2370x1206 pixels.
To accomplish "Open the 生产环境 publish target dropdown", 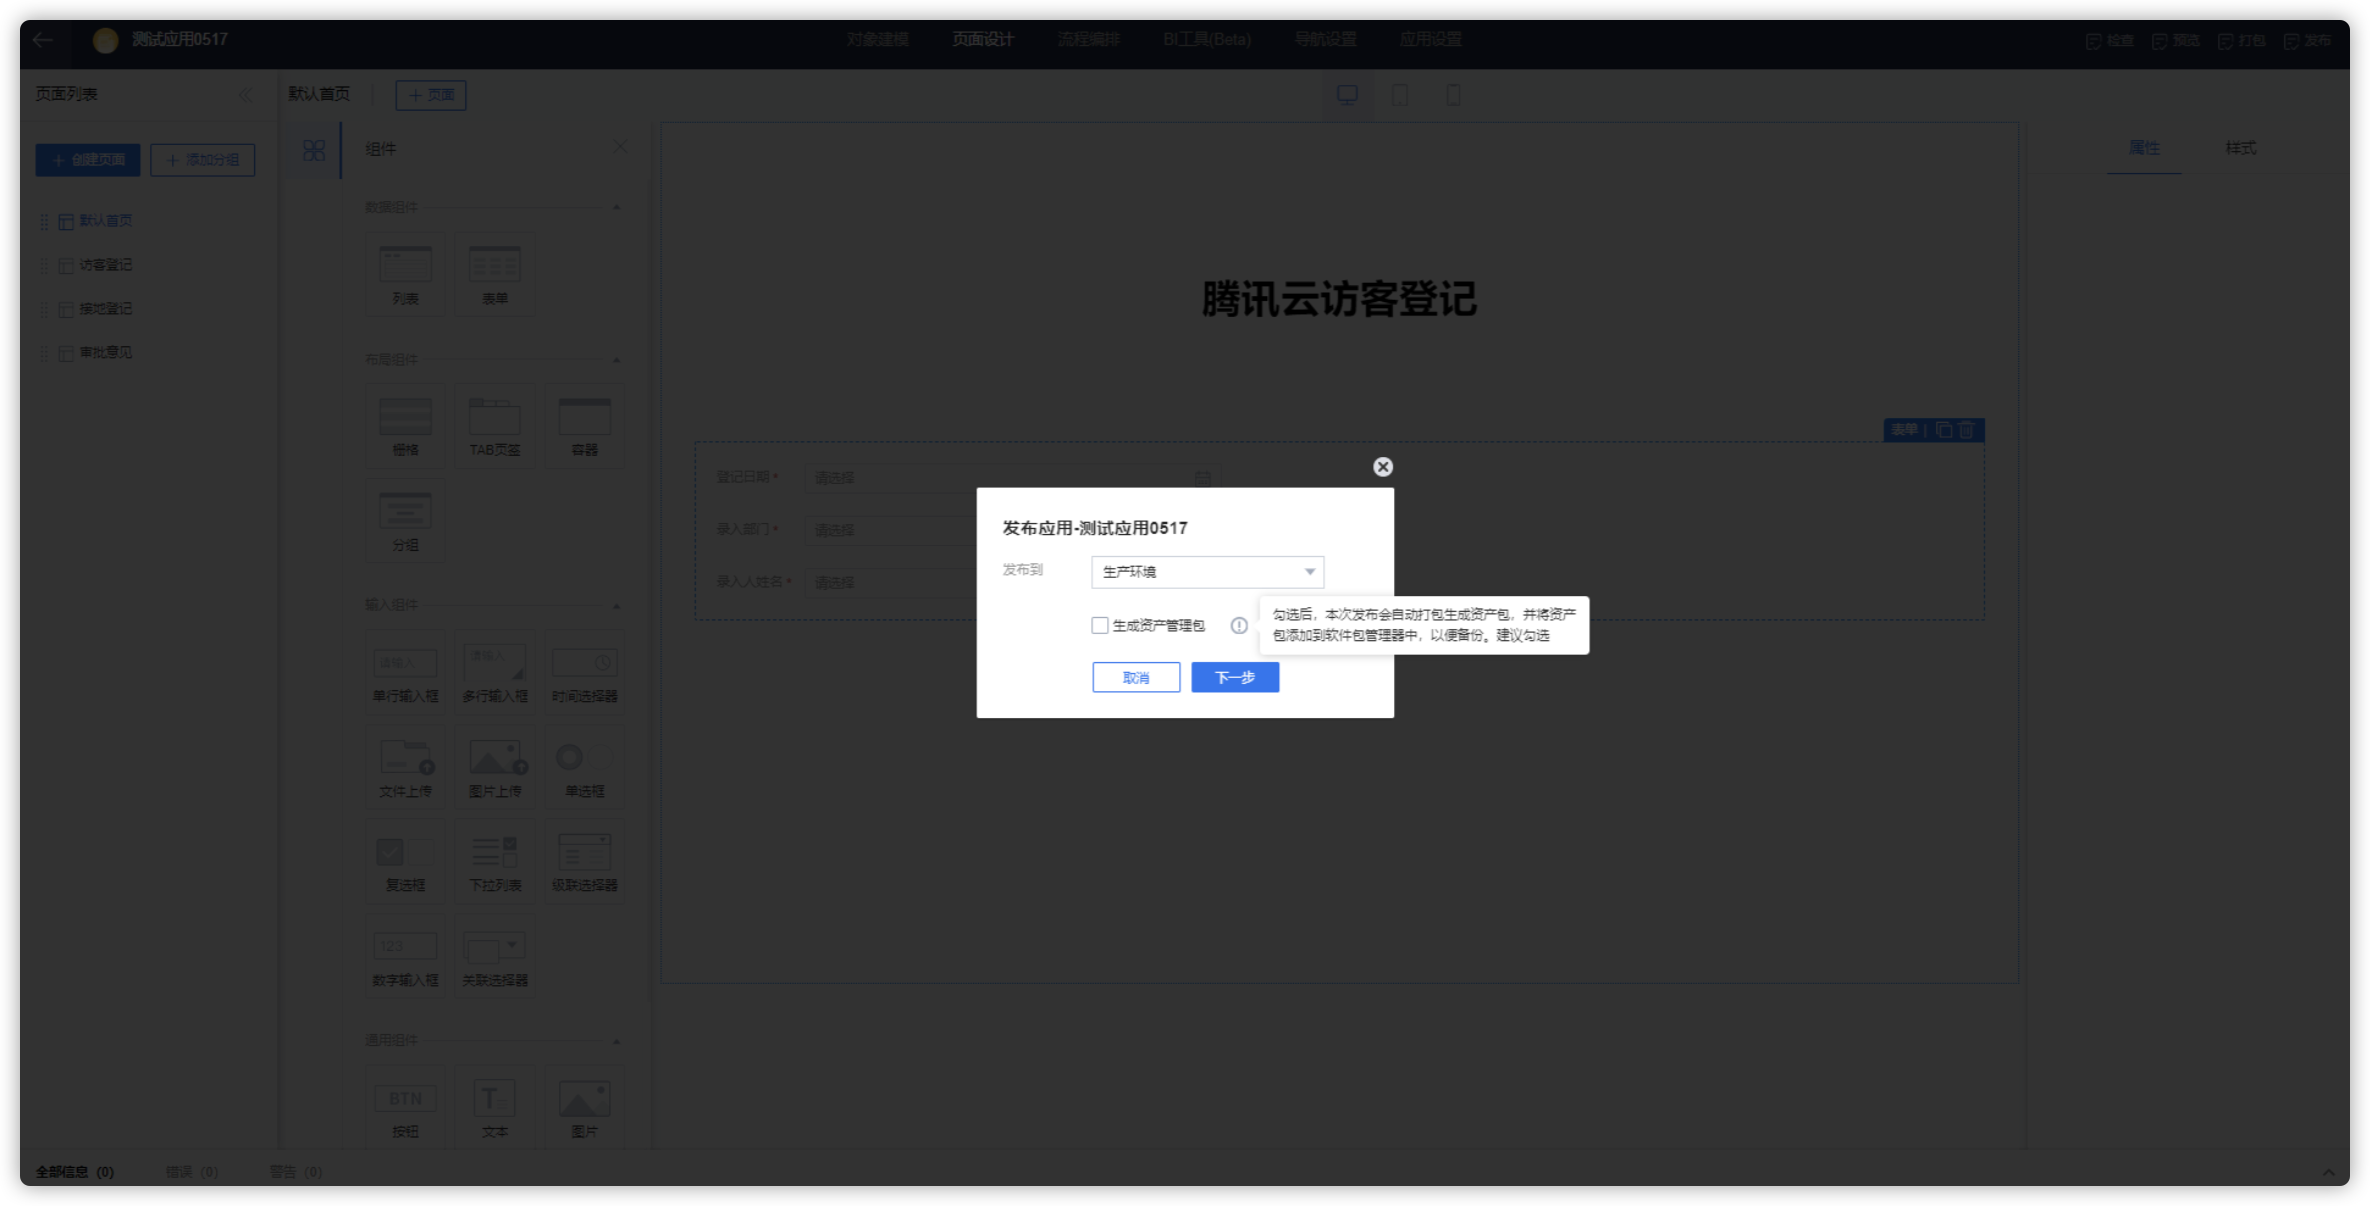I will (1207, 572).
